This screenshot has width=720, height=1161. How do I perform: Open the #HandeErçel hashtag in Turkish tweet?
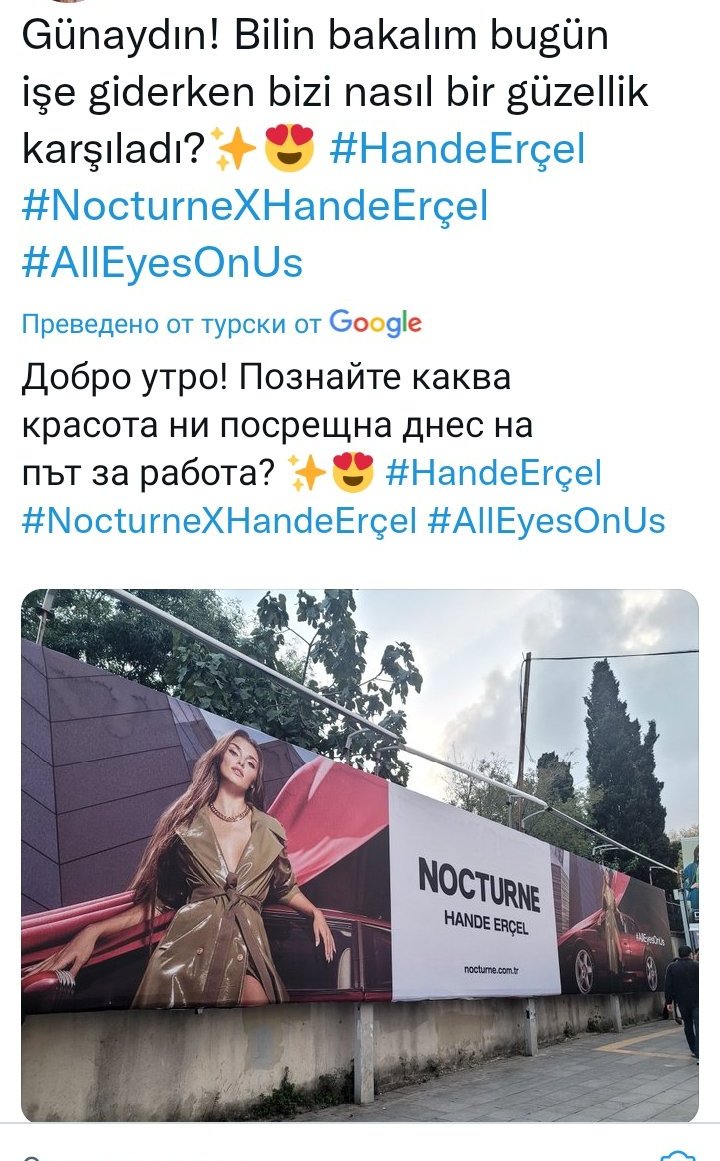click(x=457, y=149)
